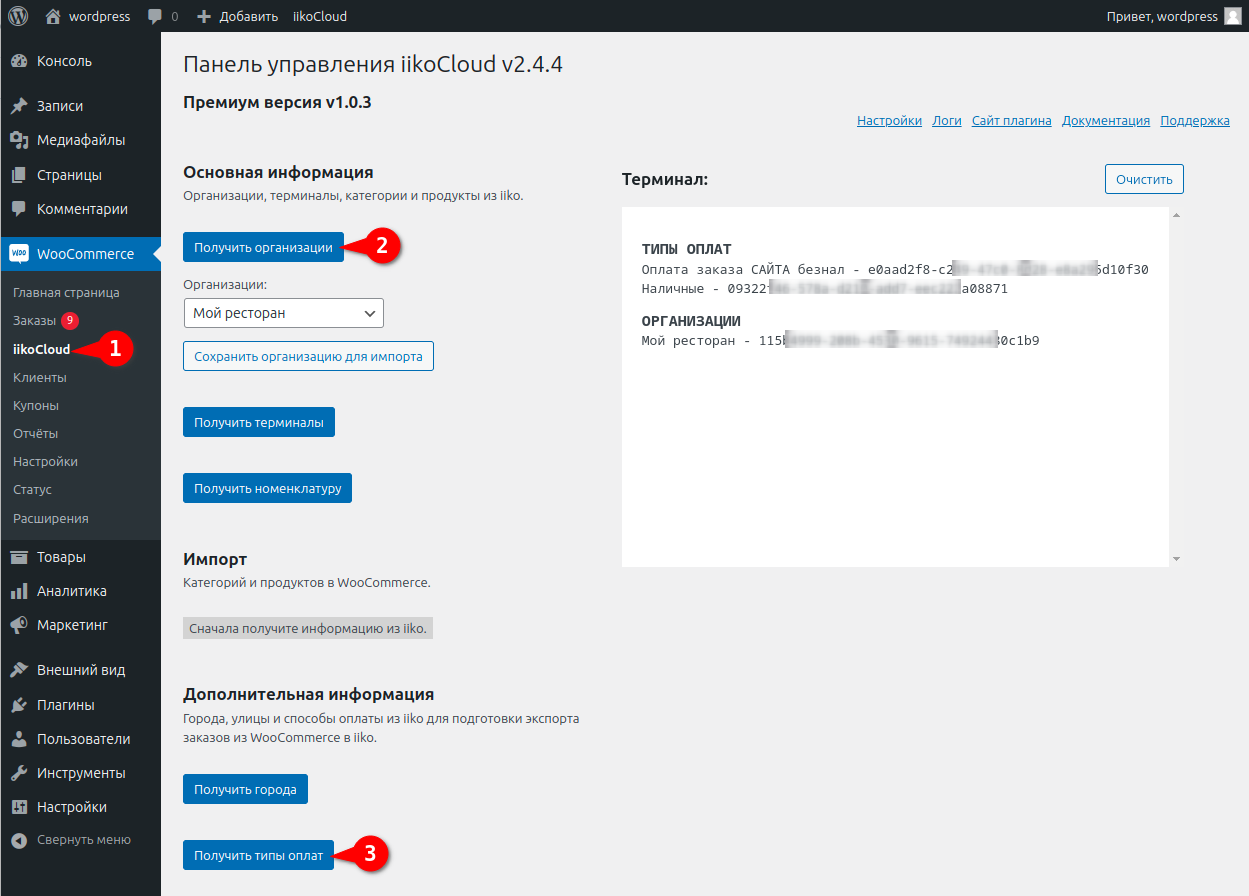
Task: Collapse the sidebar with Свернуть меню
Action: 83,840
